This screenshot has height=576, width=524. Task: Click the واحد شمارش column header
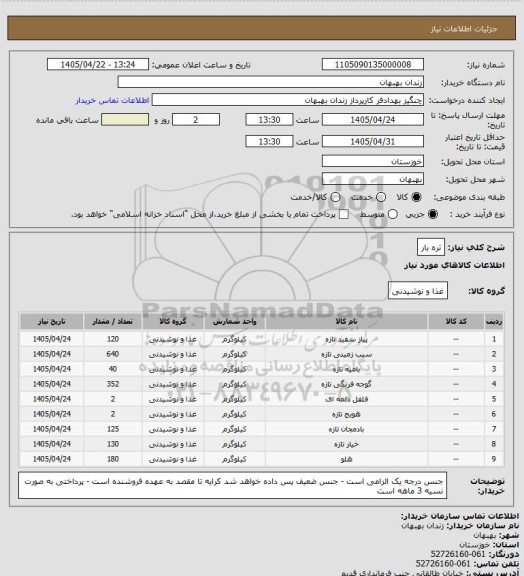pos(234,321)
